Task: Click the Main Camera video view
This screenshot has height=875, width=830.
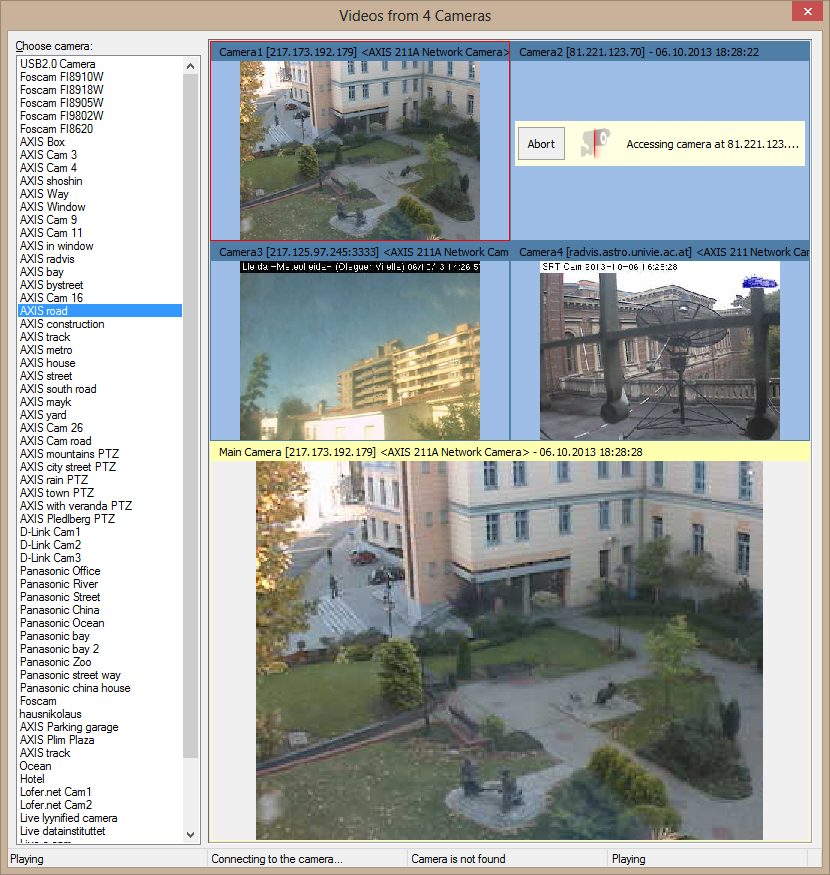Action: 509,650
